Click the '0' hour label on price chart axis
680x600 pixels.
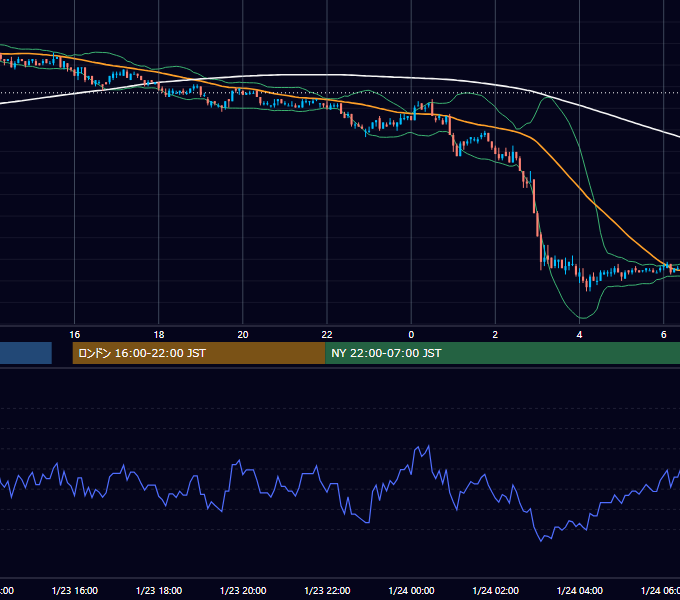(411, 335)
